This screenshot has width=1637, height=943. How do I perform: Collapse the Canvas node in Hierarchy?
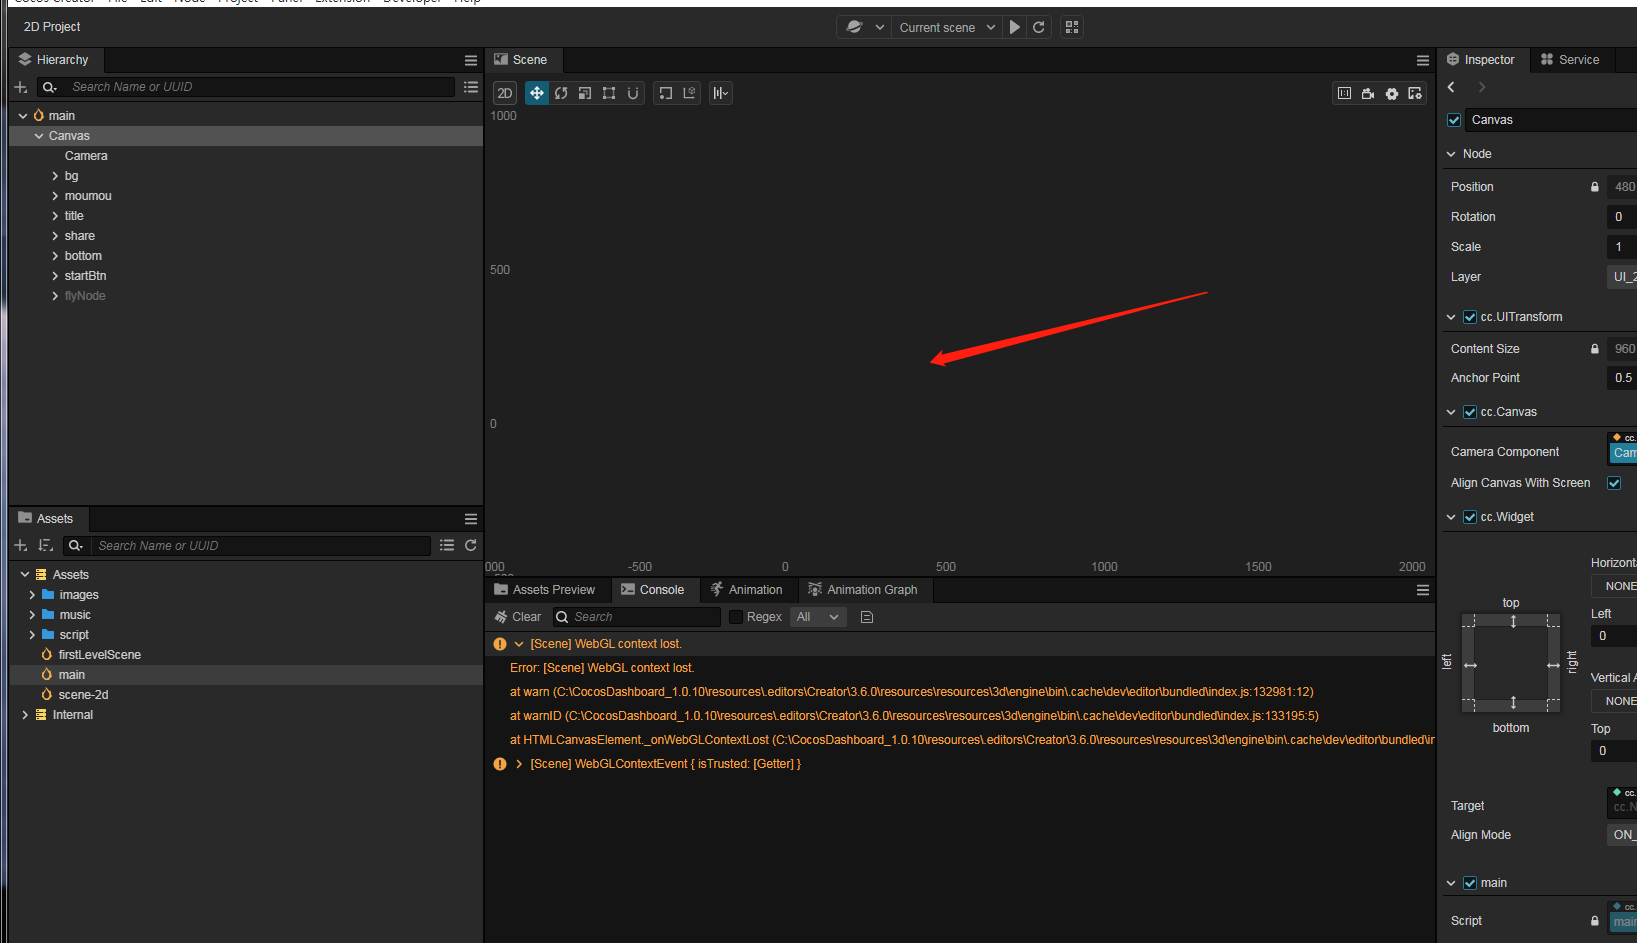pos(39,136)
